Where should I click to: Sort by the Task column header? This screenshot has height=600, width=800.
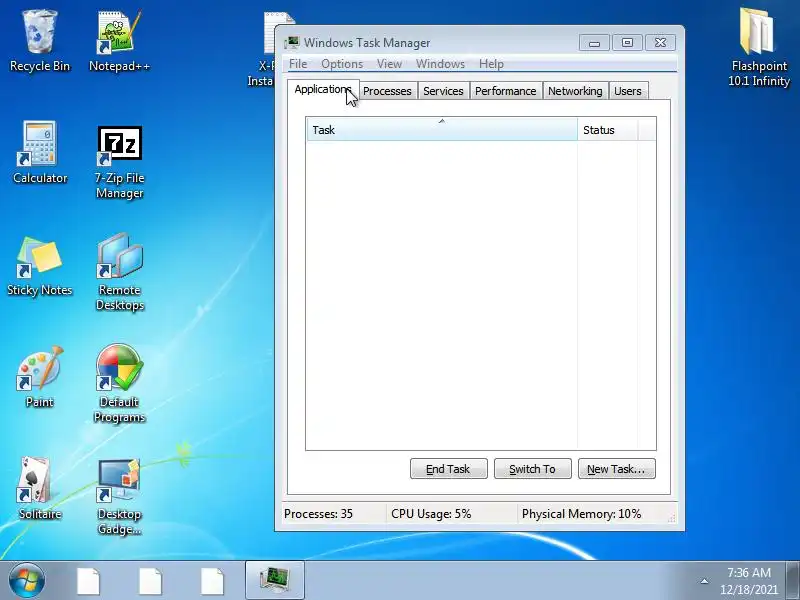pyautogui.click(x=442, y=130)
